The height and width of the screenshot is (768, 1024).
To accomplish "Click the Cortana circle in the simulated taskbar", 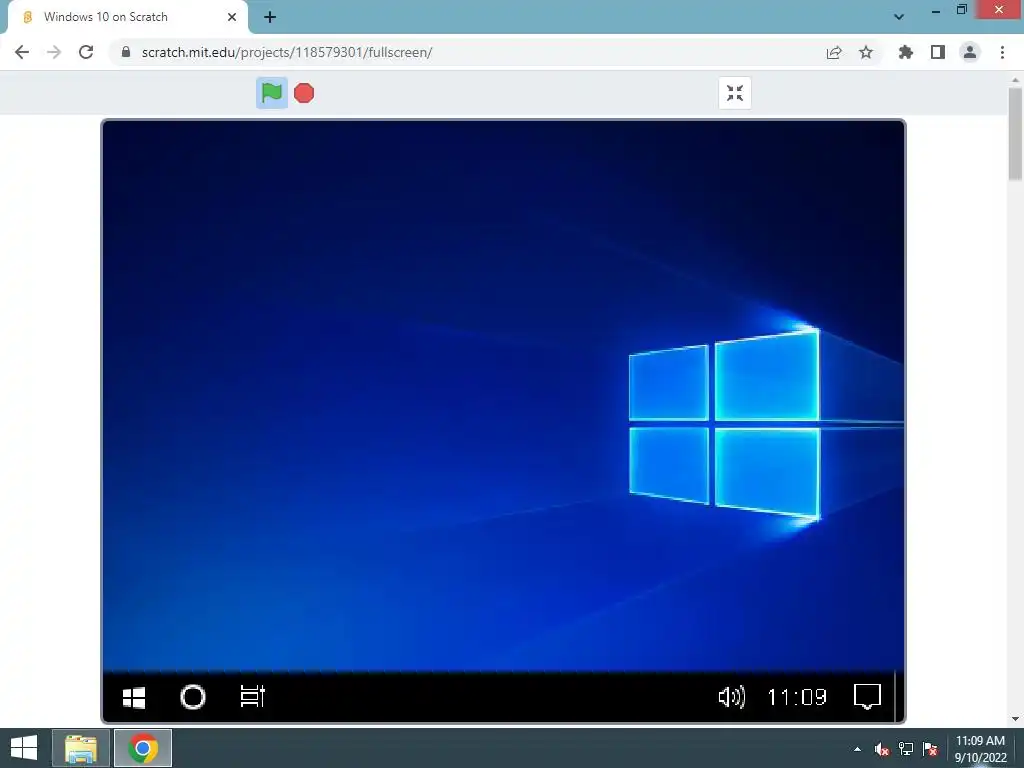I will [x=193, y=697].
